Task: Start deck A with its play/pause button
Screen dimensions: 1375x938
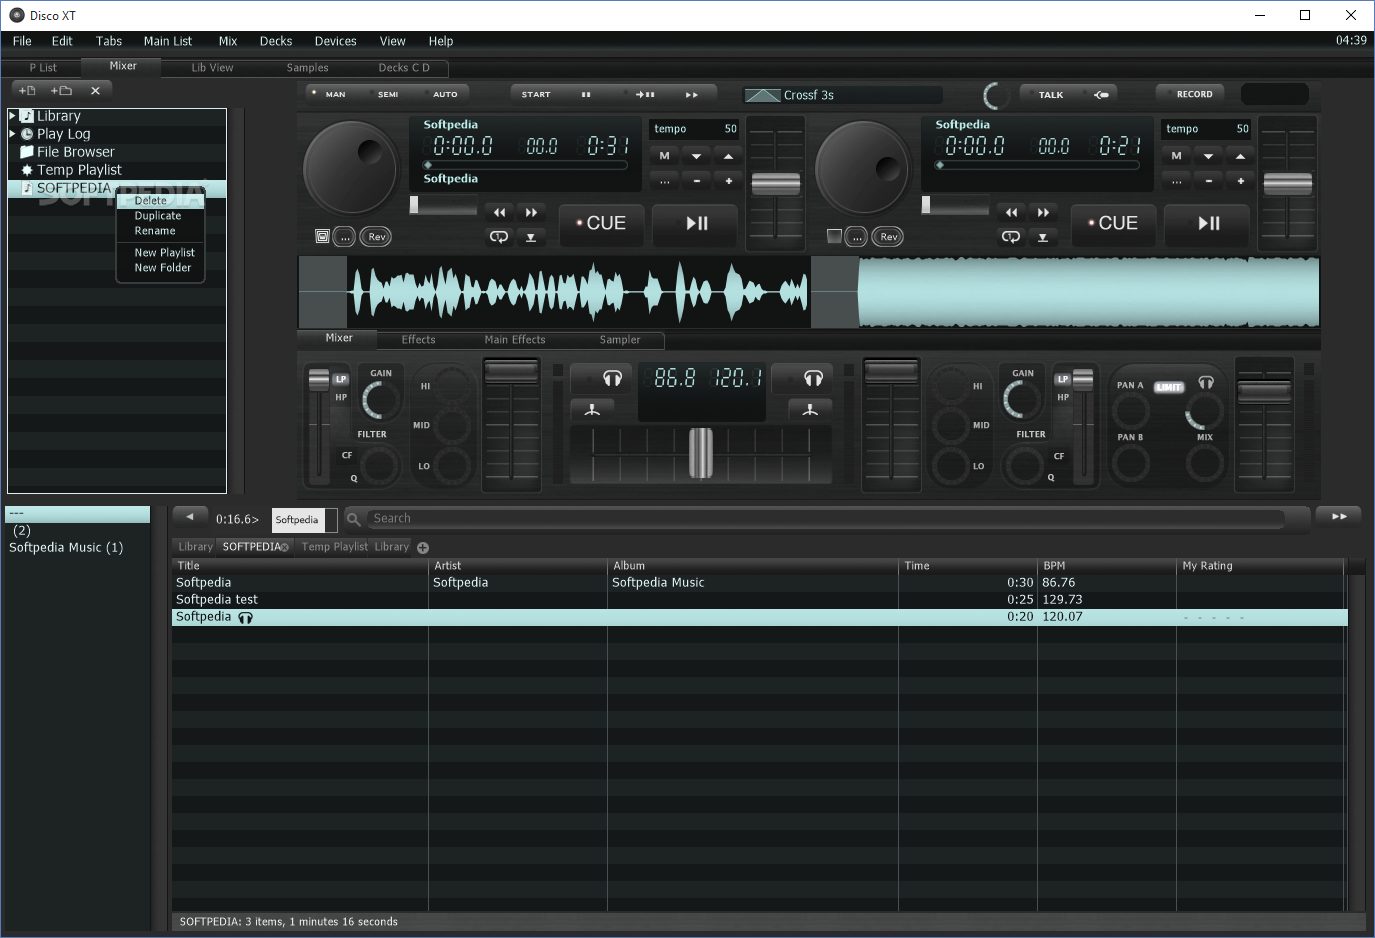Action: (696, 224)
